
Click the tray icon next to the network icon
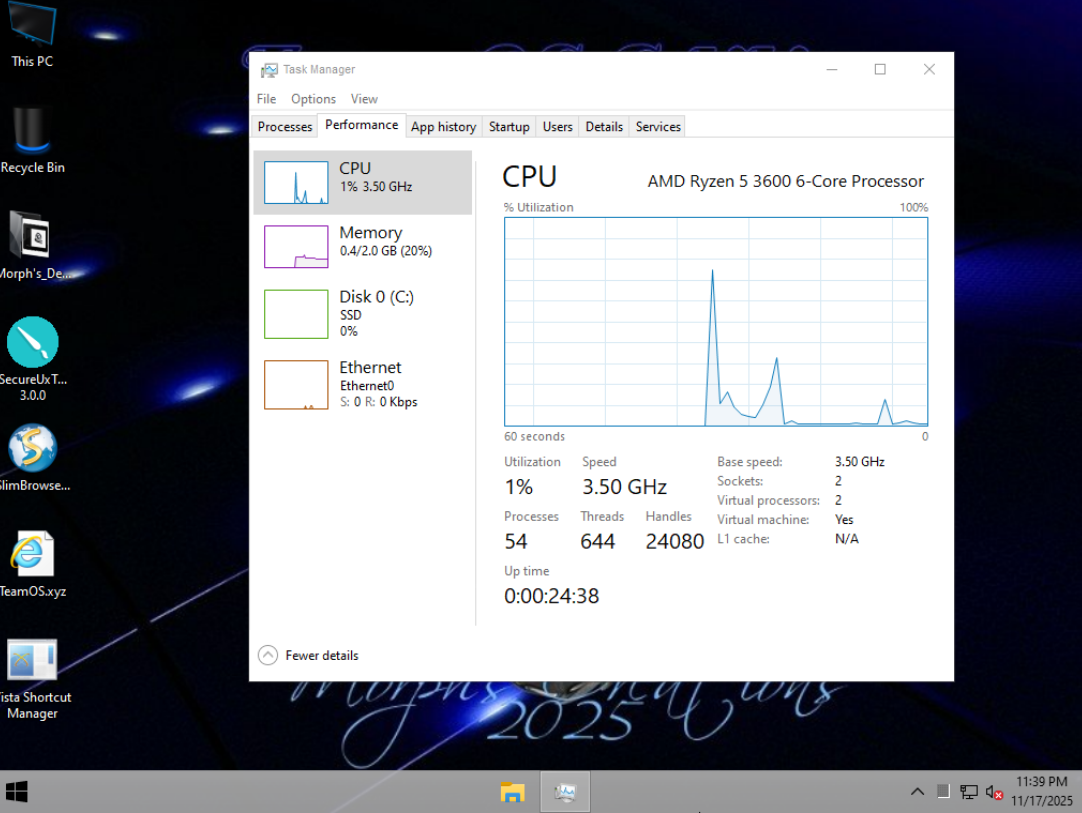943,792
